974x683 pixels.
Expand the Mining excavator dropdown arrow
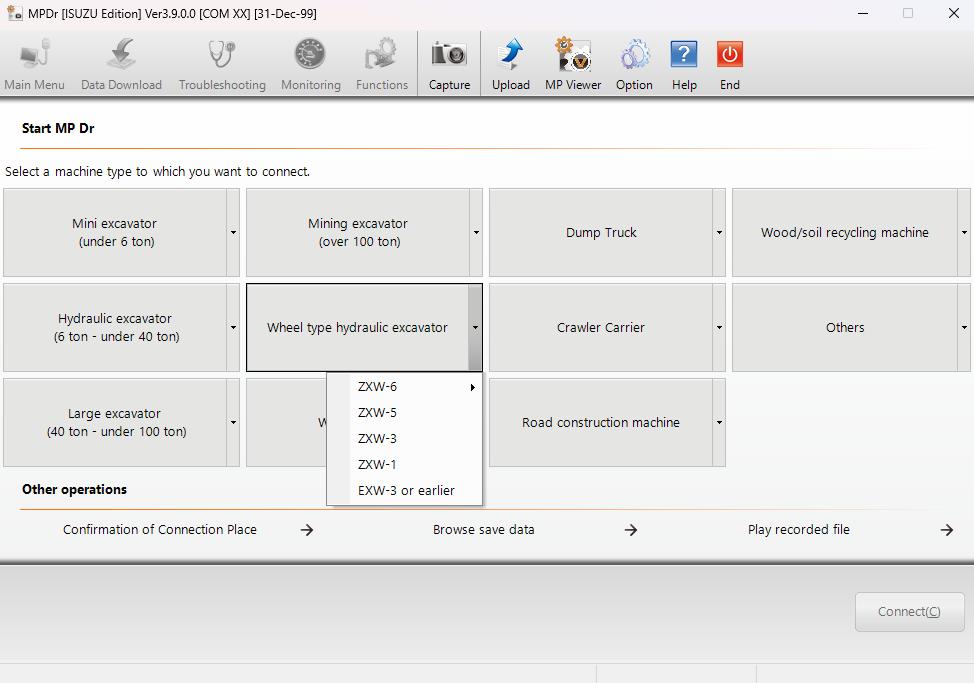coord(476,232)
